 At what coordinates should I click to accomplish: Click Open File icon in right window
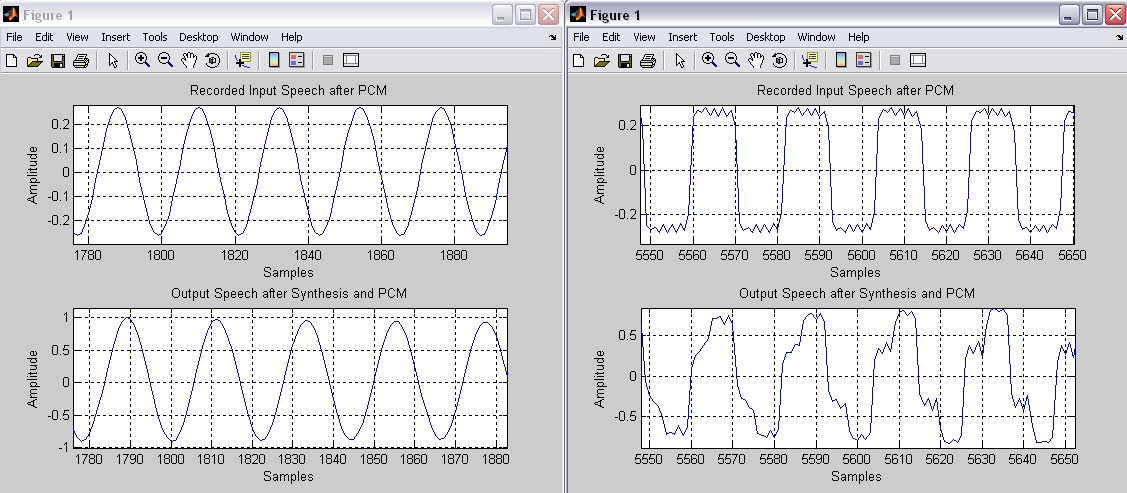point(602,60)
